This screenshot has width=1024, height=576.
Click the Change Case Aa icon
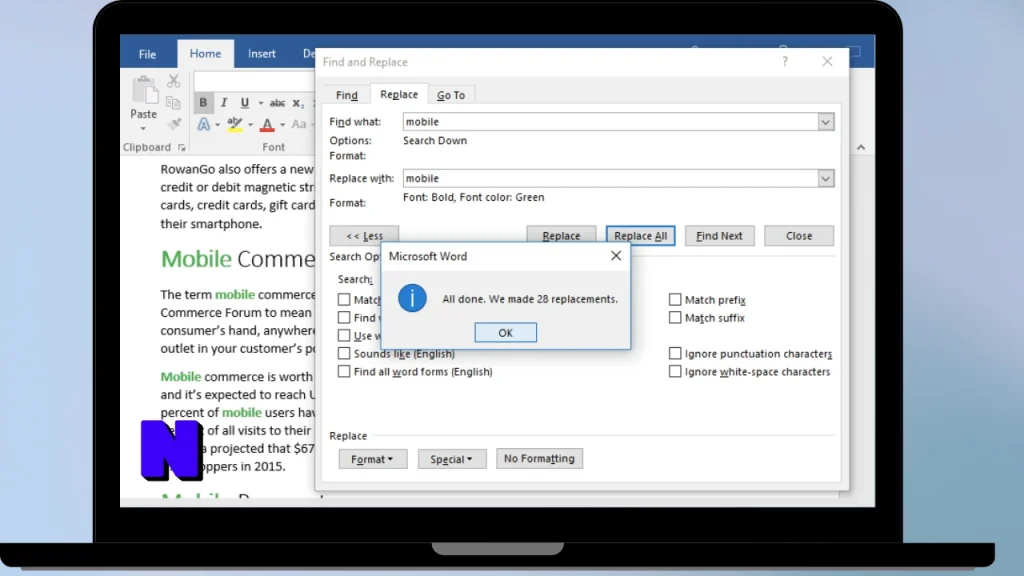point(299,124)
